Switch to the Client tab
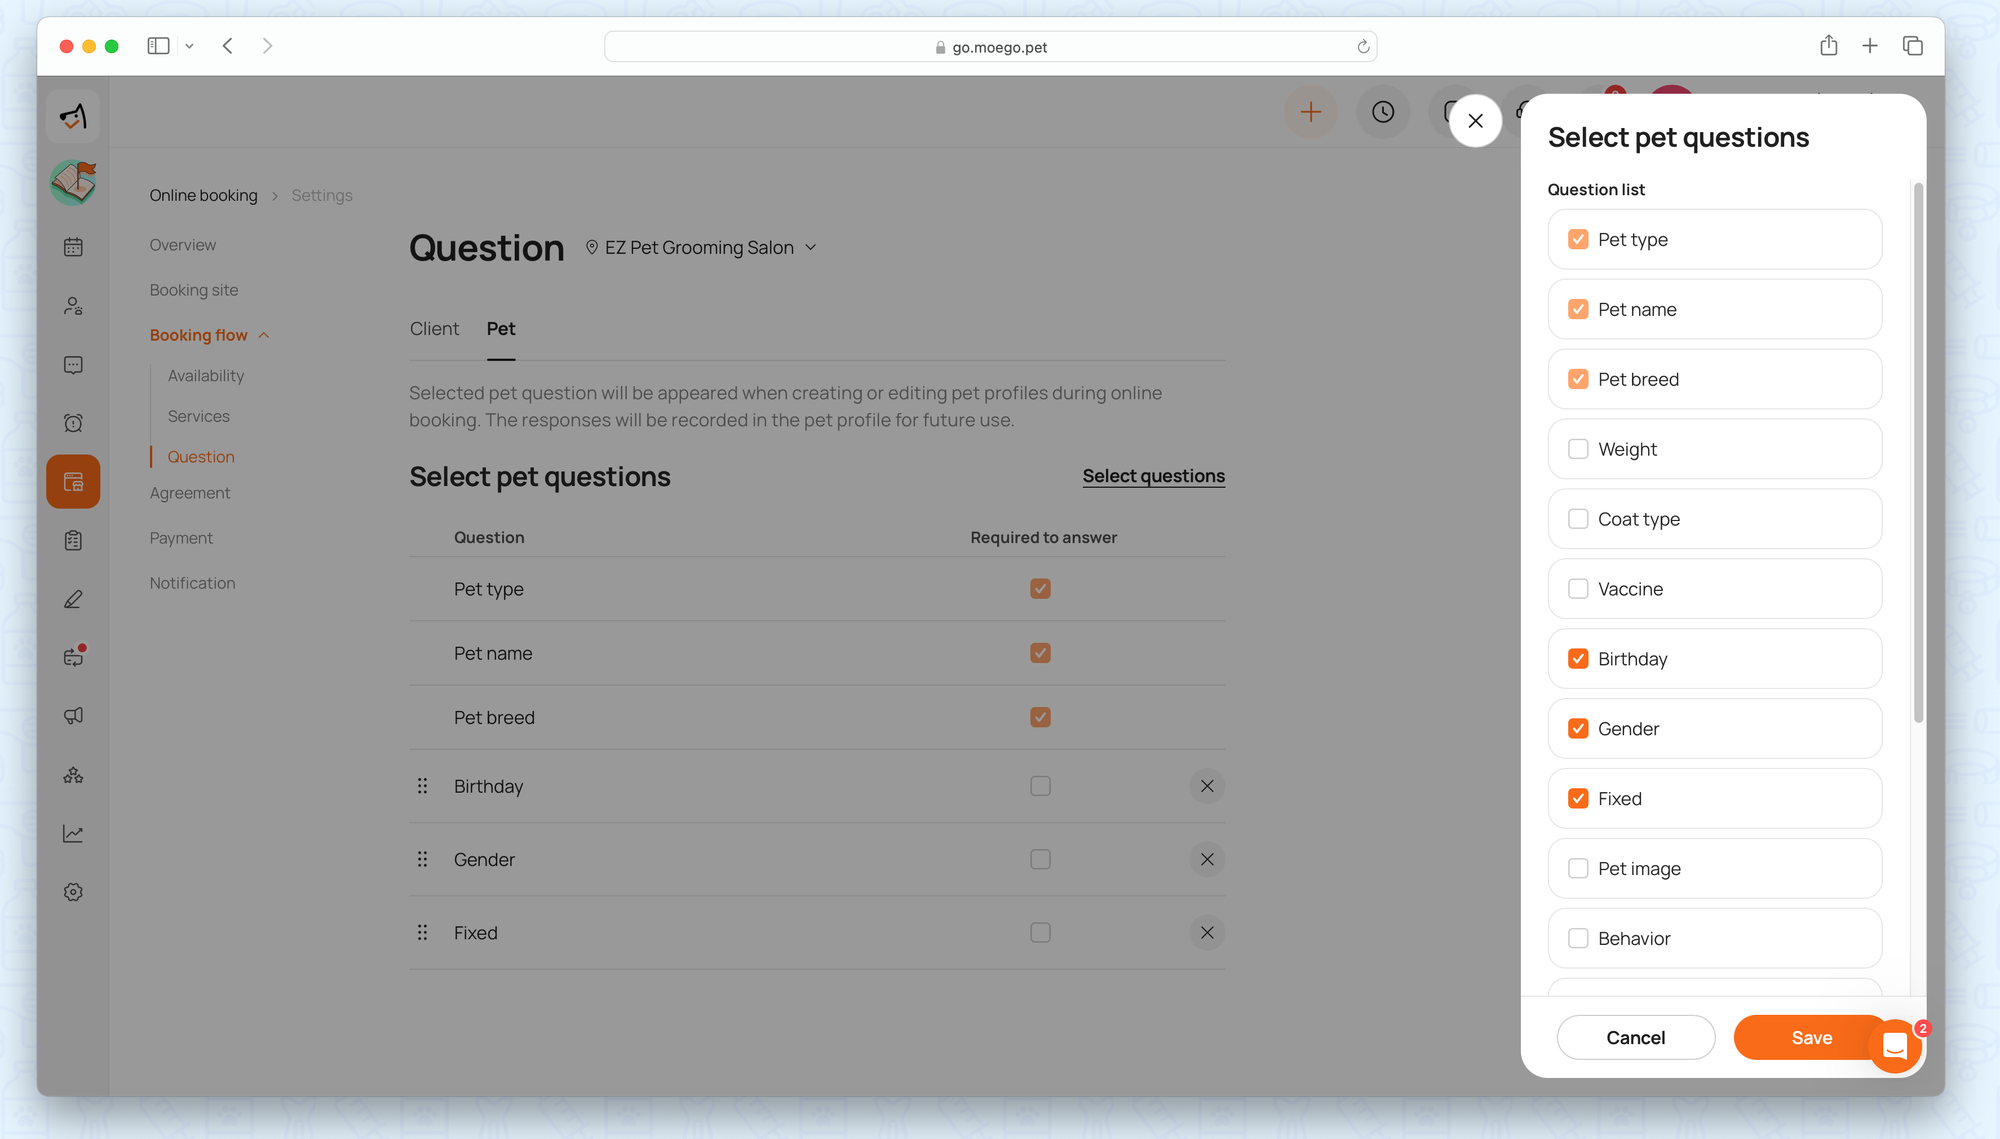2000x1139 pixels. pyautogui.click(x=434, y=329)
